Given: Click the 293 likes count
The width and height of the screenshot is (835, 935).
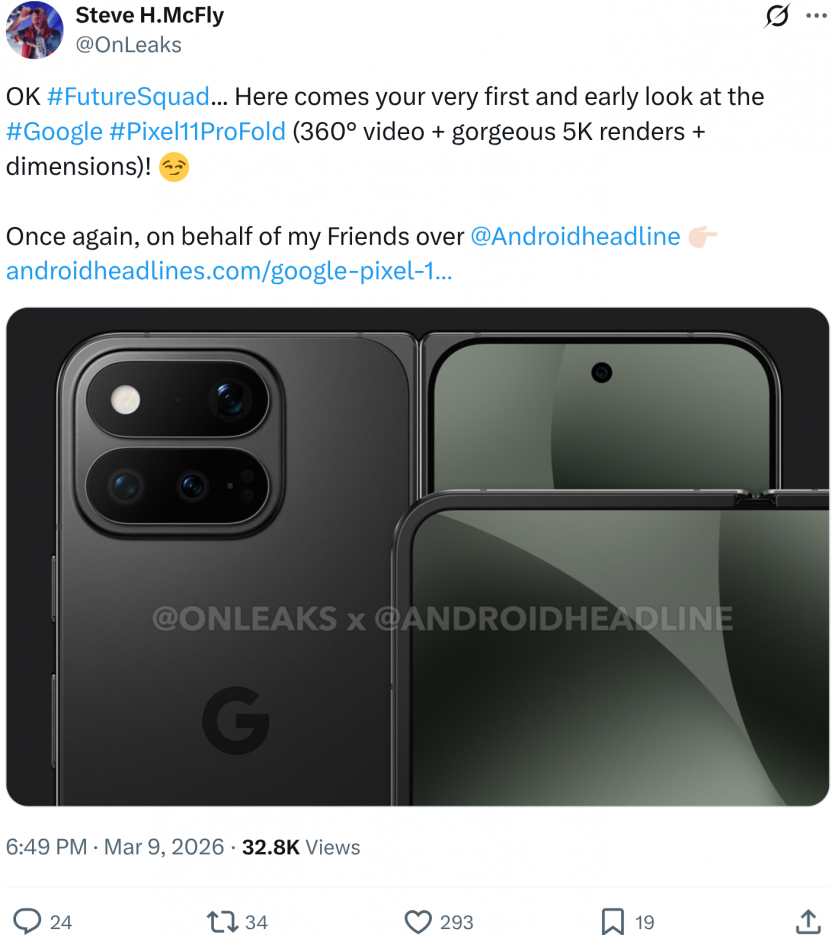Looking at the screenshot, I should [456, 921].
